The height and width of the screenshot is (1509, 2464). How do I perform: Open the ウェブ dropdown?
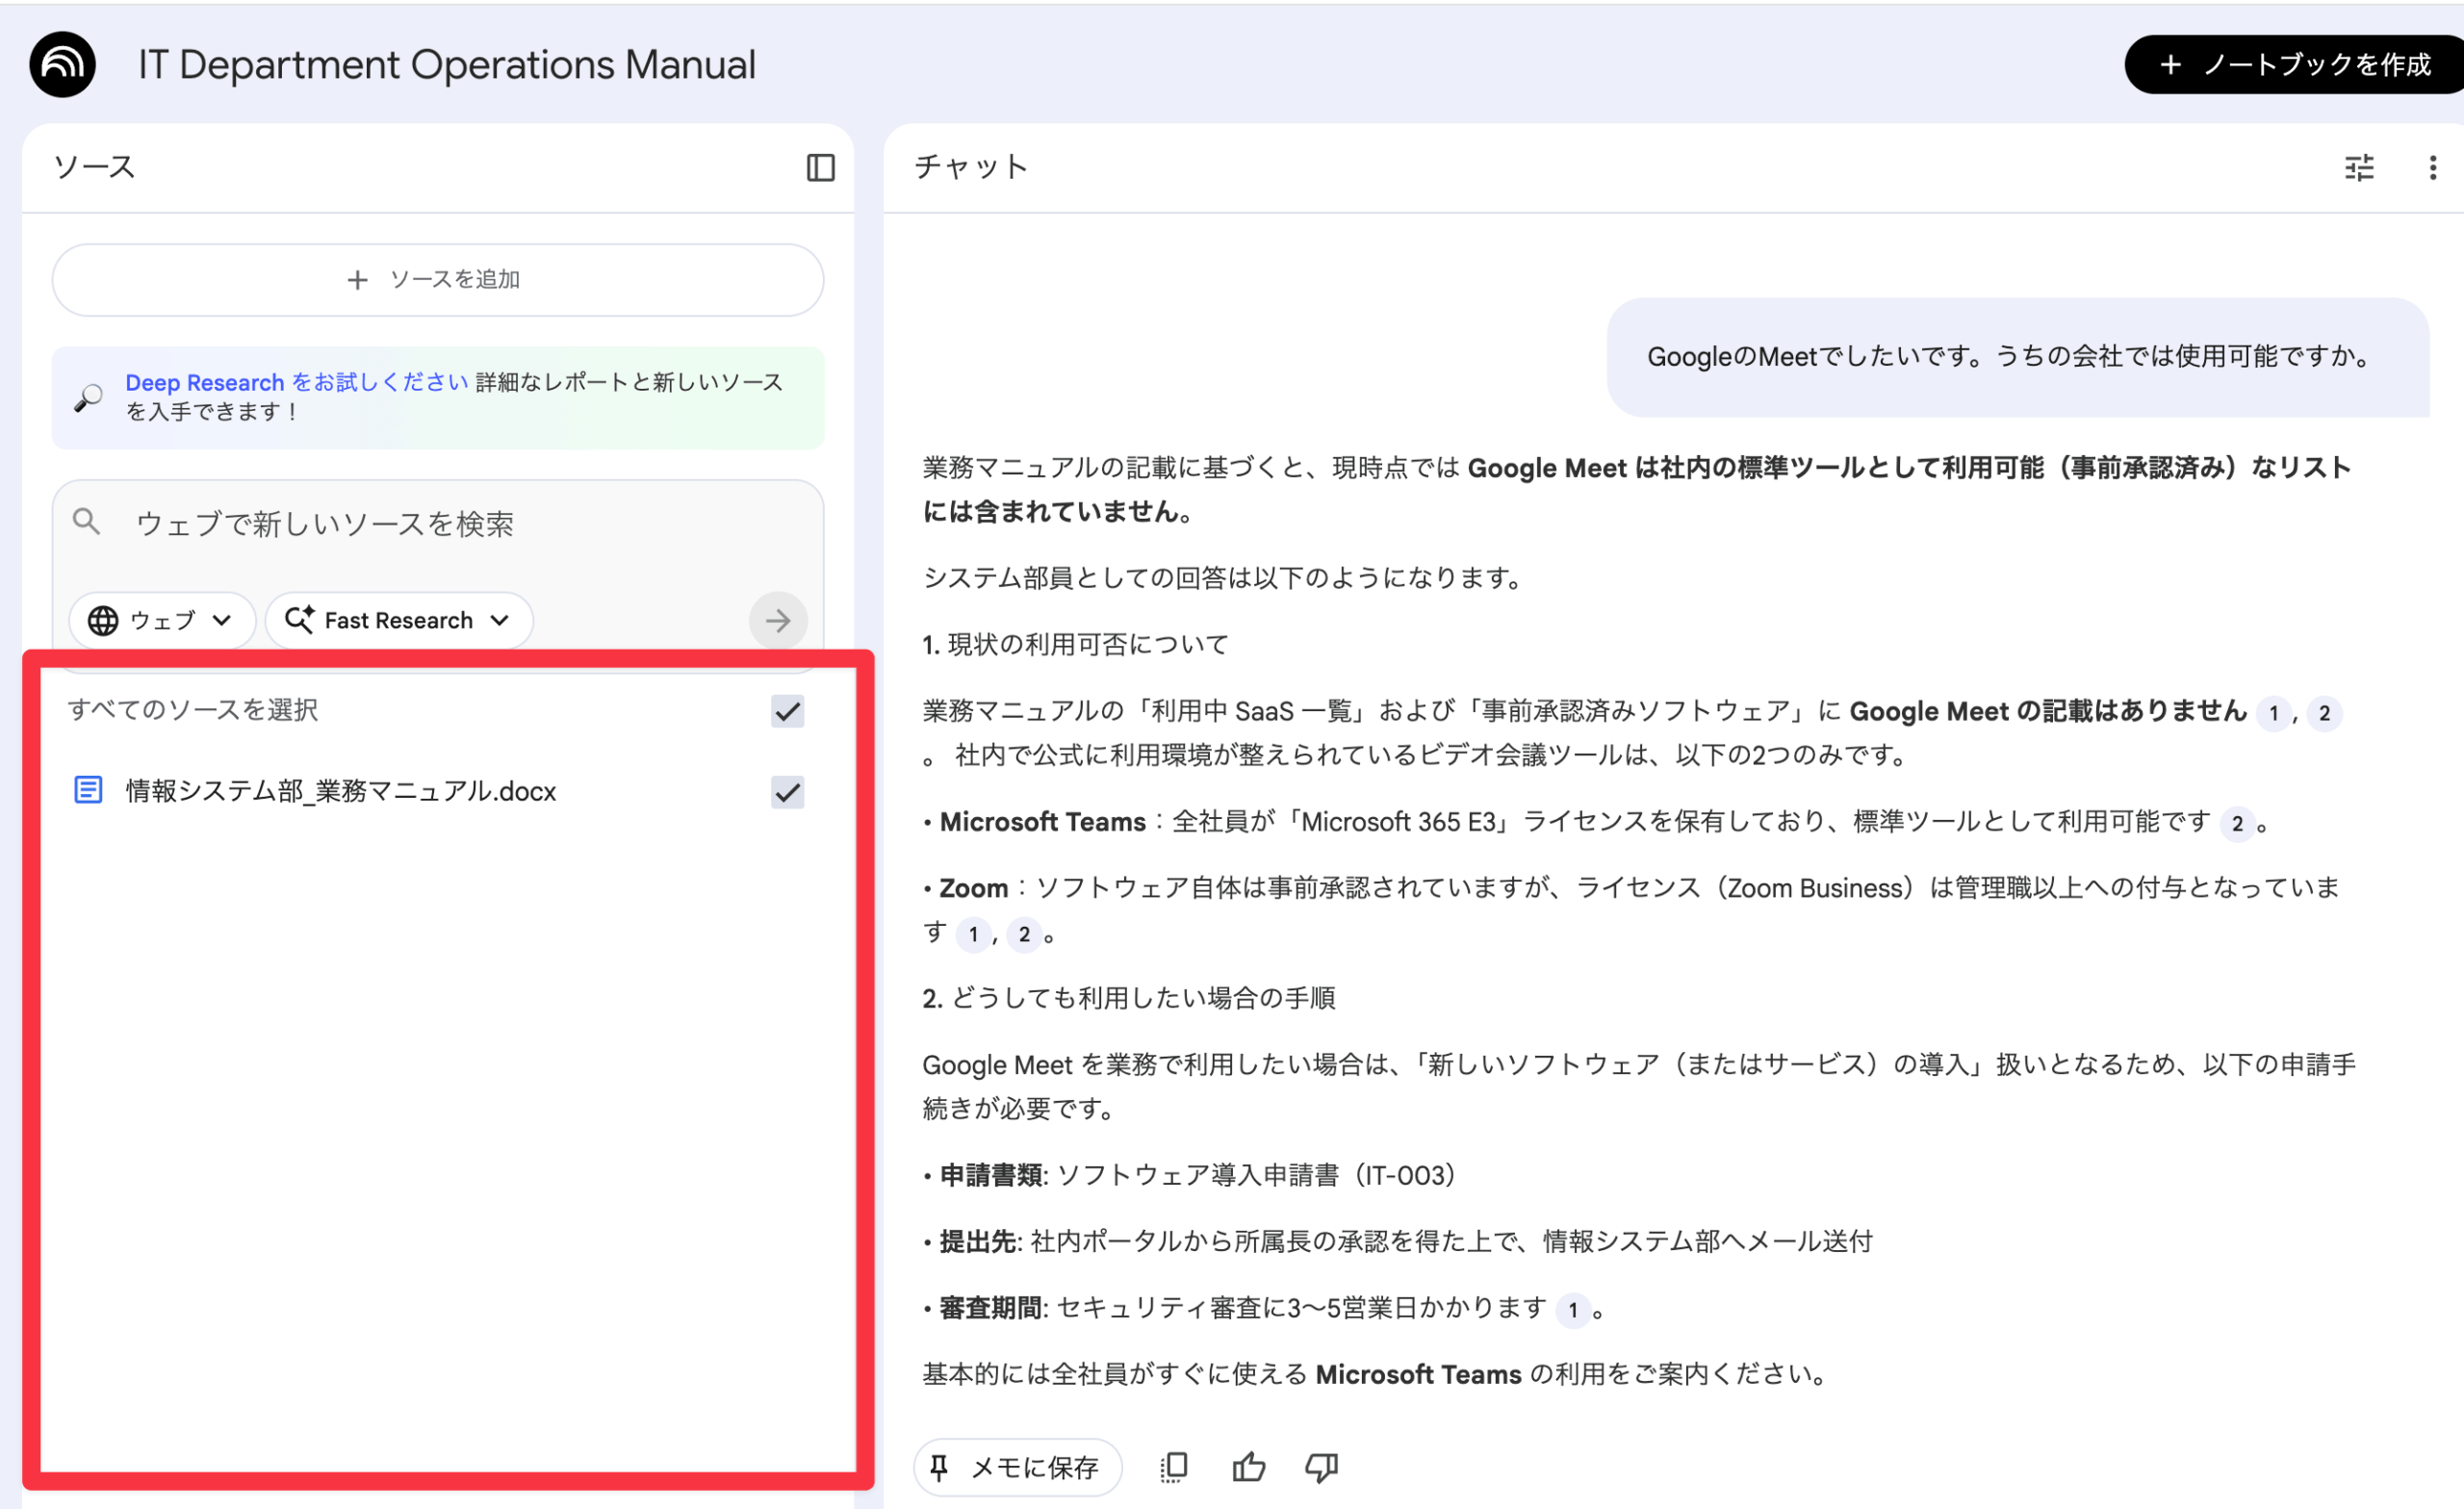click(x=161, y=620)
